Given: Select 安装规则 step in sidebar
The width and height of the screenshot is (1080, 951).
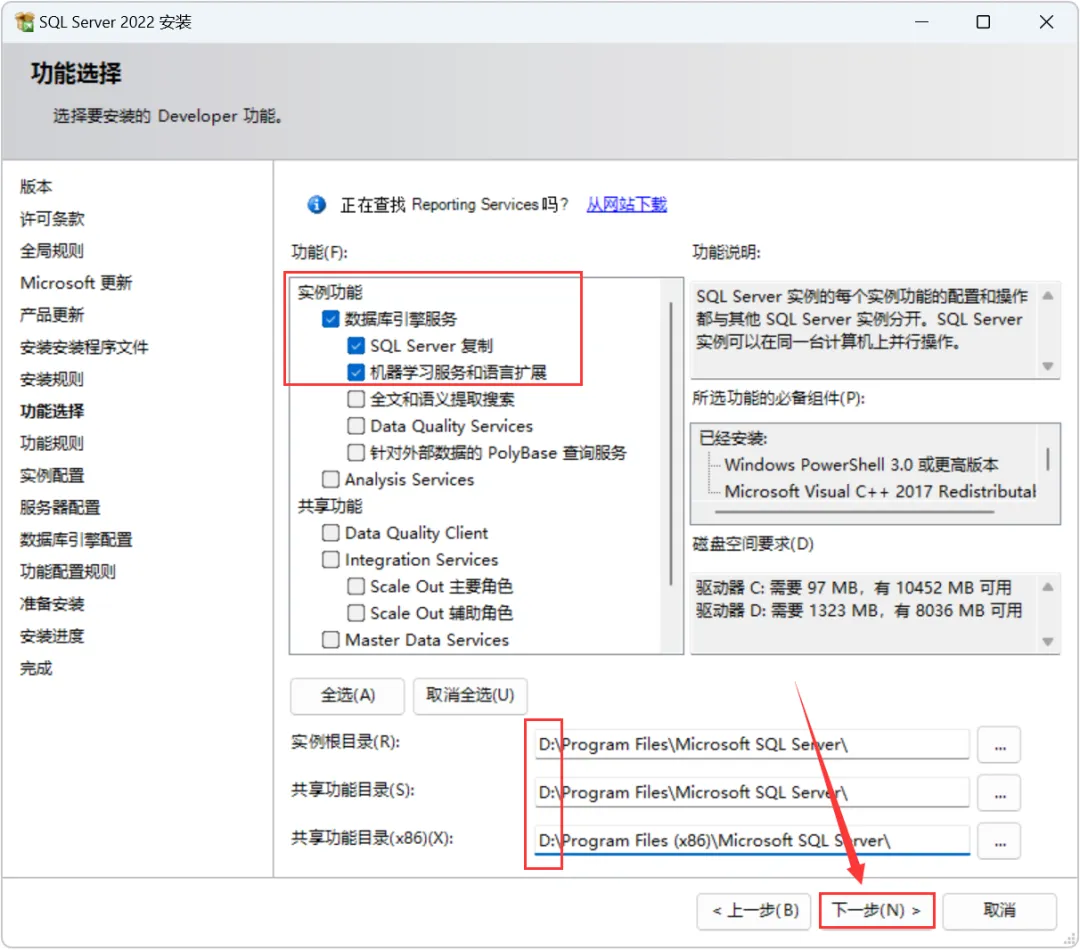Looking at the screenshot, I should pos(52,379).
